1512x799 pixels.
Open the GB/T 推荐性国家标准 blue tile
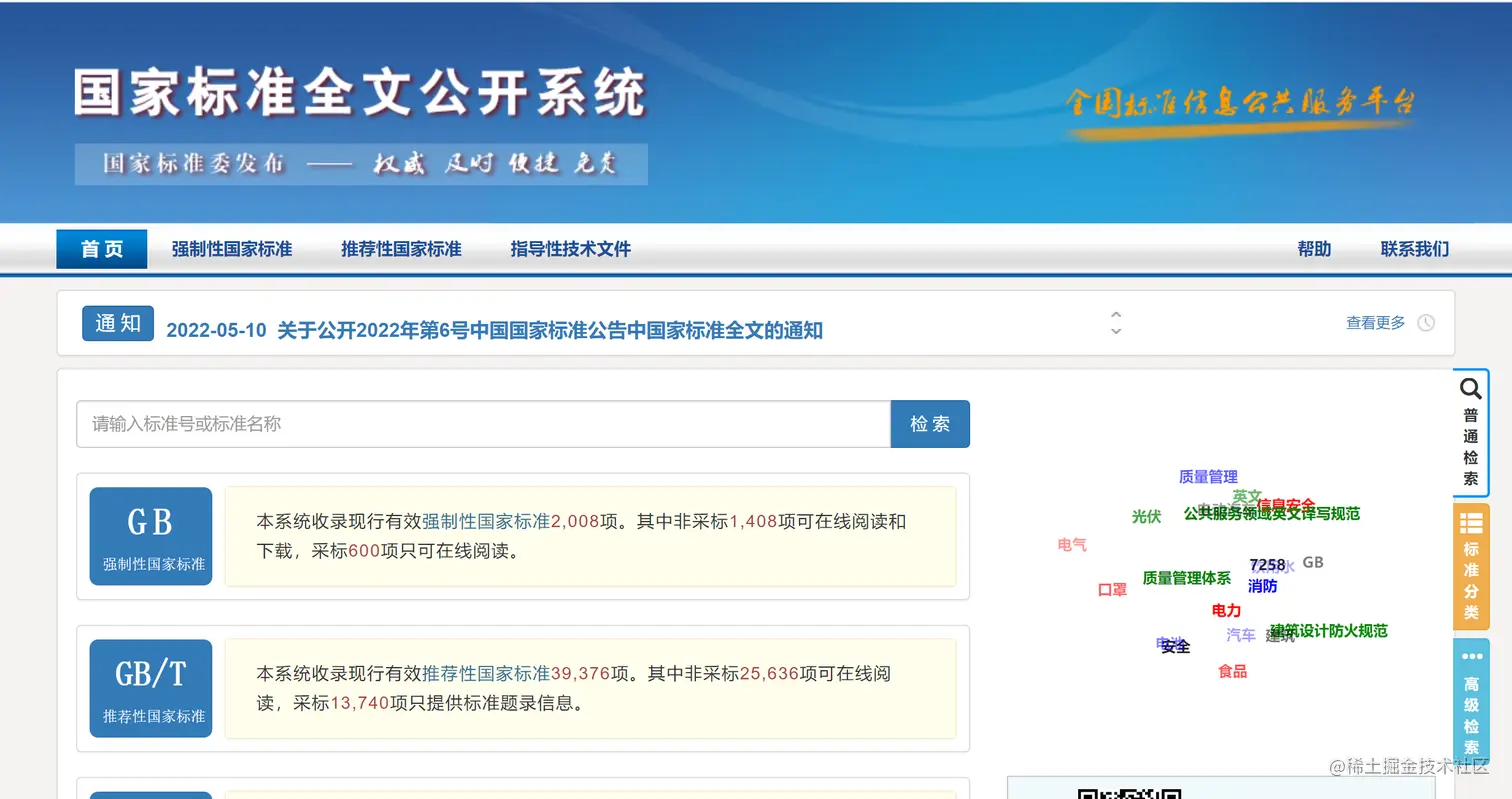[x=151, y=688]
